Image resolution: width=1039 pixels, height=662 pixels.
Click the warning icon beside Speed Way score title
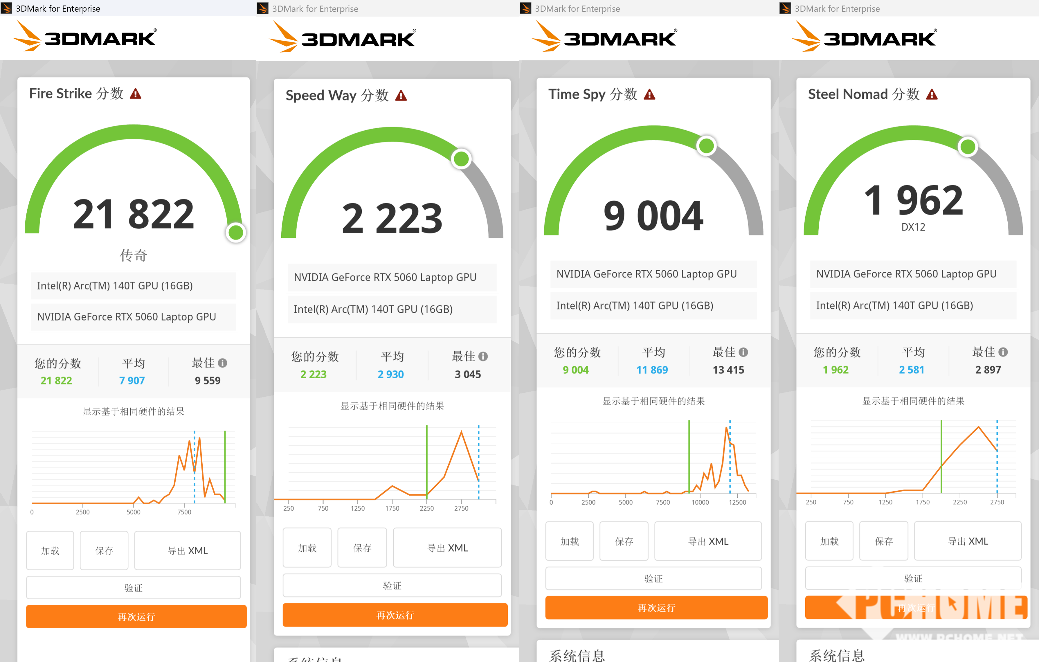click(x=401, y=96)
